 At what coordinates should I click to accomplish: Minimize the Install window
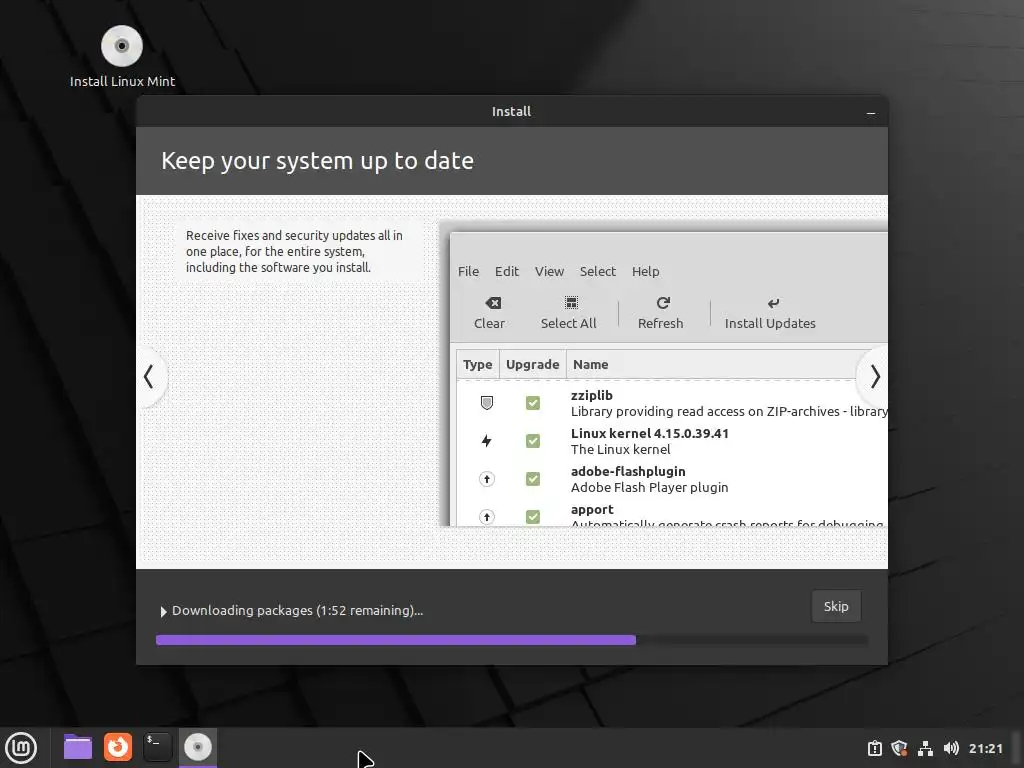pyautogui.click(x=871, y=112)
